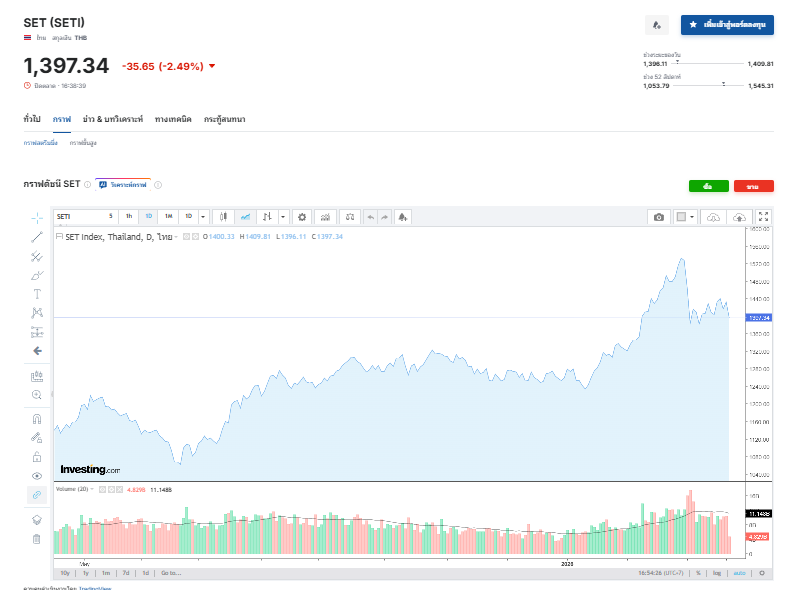The height and width of the screenshot is (590, 785).
Task: Click the redo arrow in chart toolbar
Action: pos(384,217)
